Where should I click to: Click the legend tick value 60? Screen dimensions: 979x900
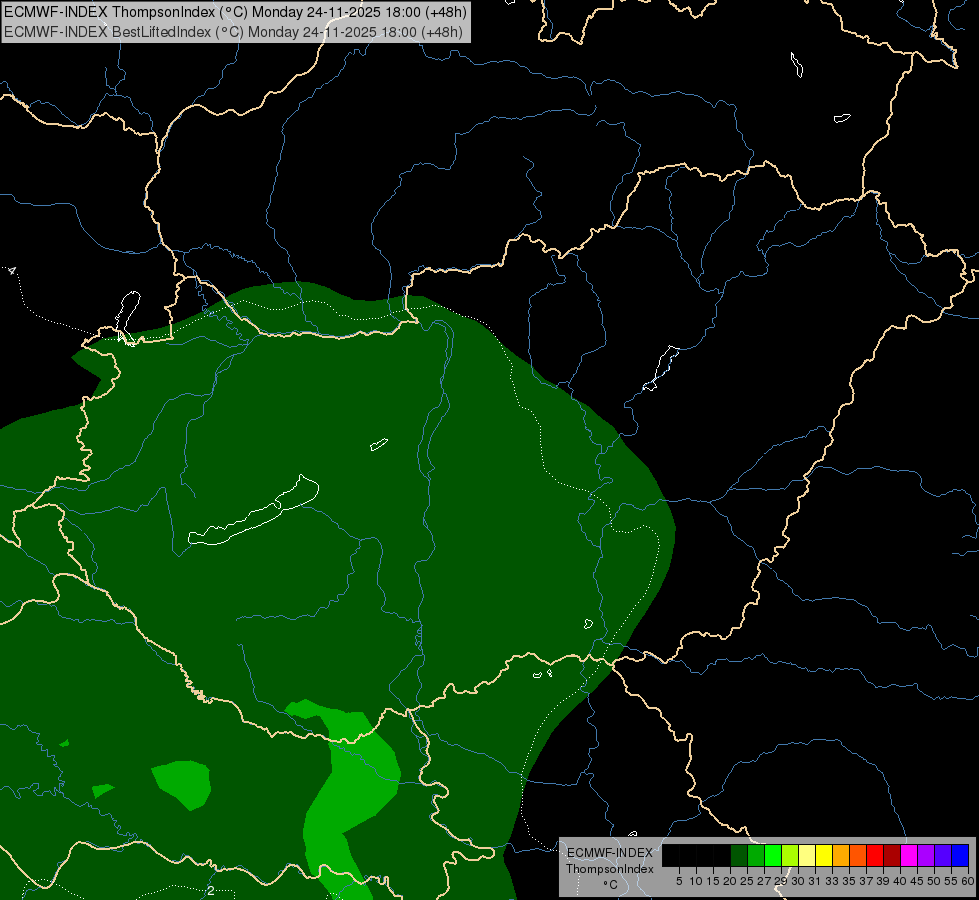[968, 881]
